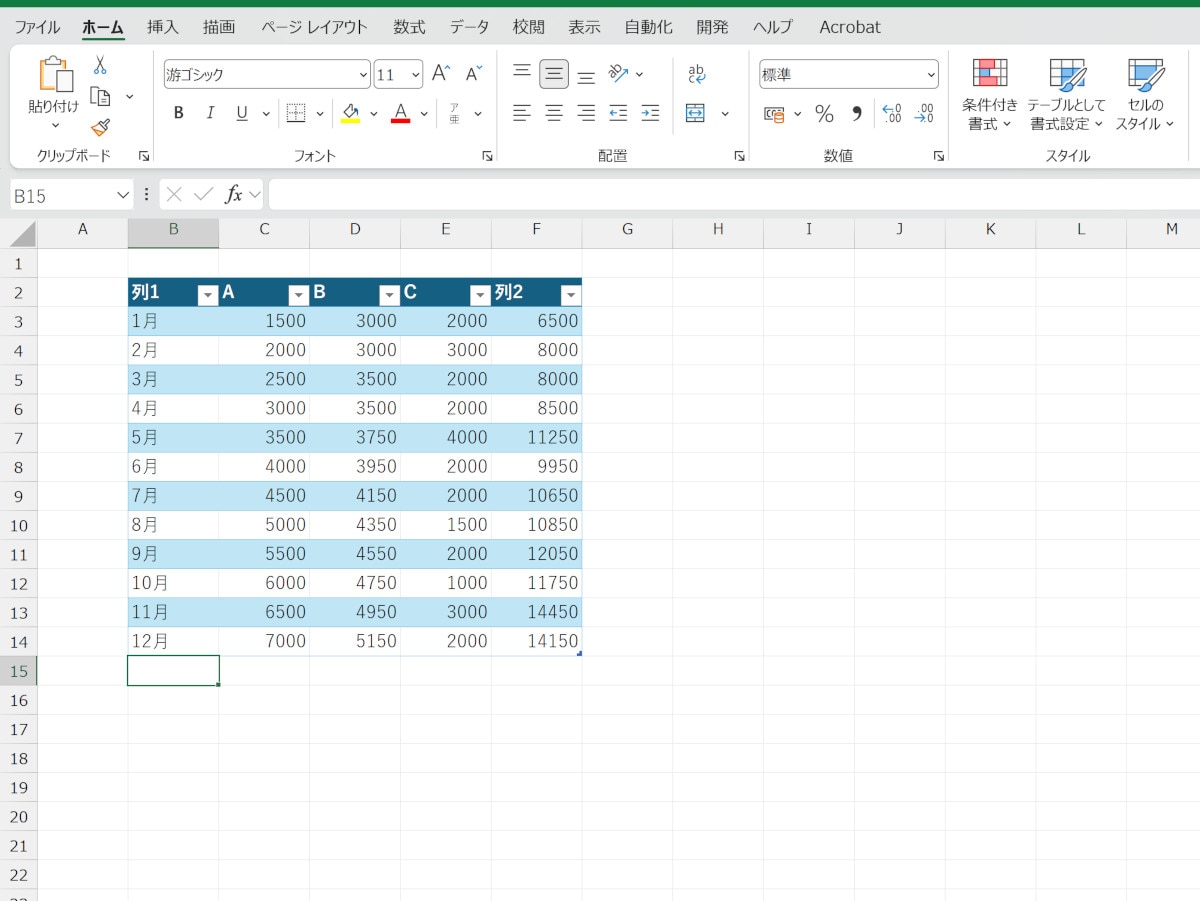Open Conditional Formatting menu
Viewport: 1200px width, 901px height.
pyautogui.click(x=990, y=95)
